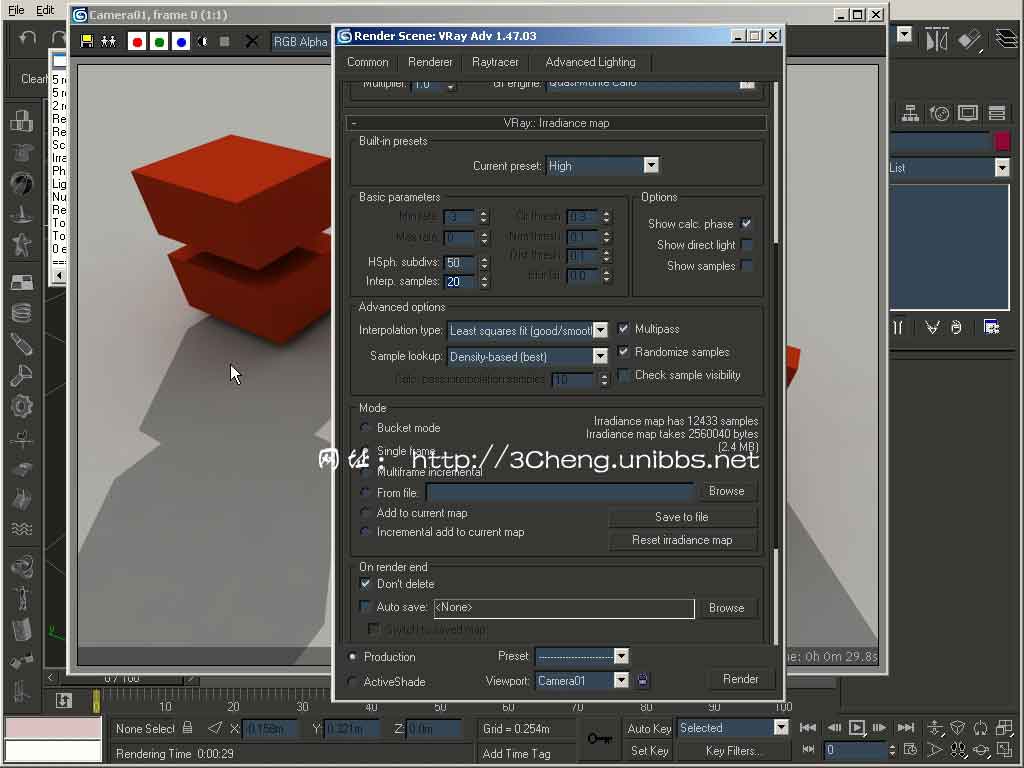
Task: Open the Edit menu
Action: pos(45,10)
